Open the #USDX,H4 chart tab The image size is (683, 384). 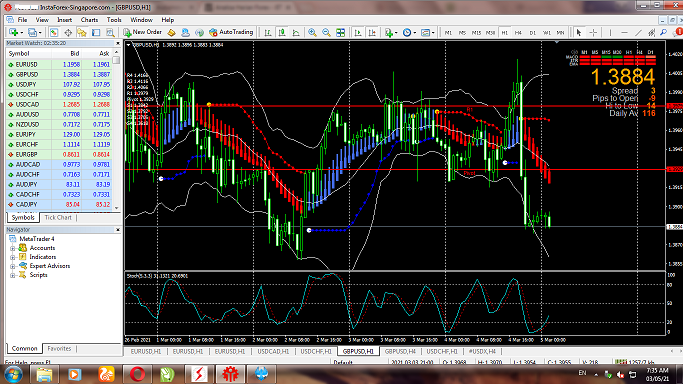tap(482, 351)
